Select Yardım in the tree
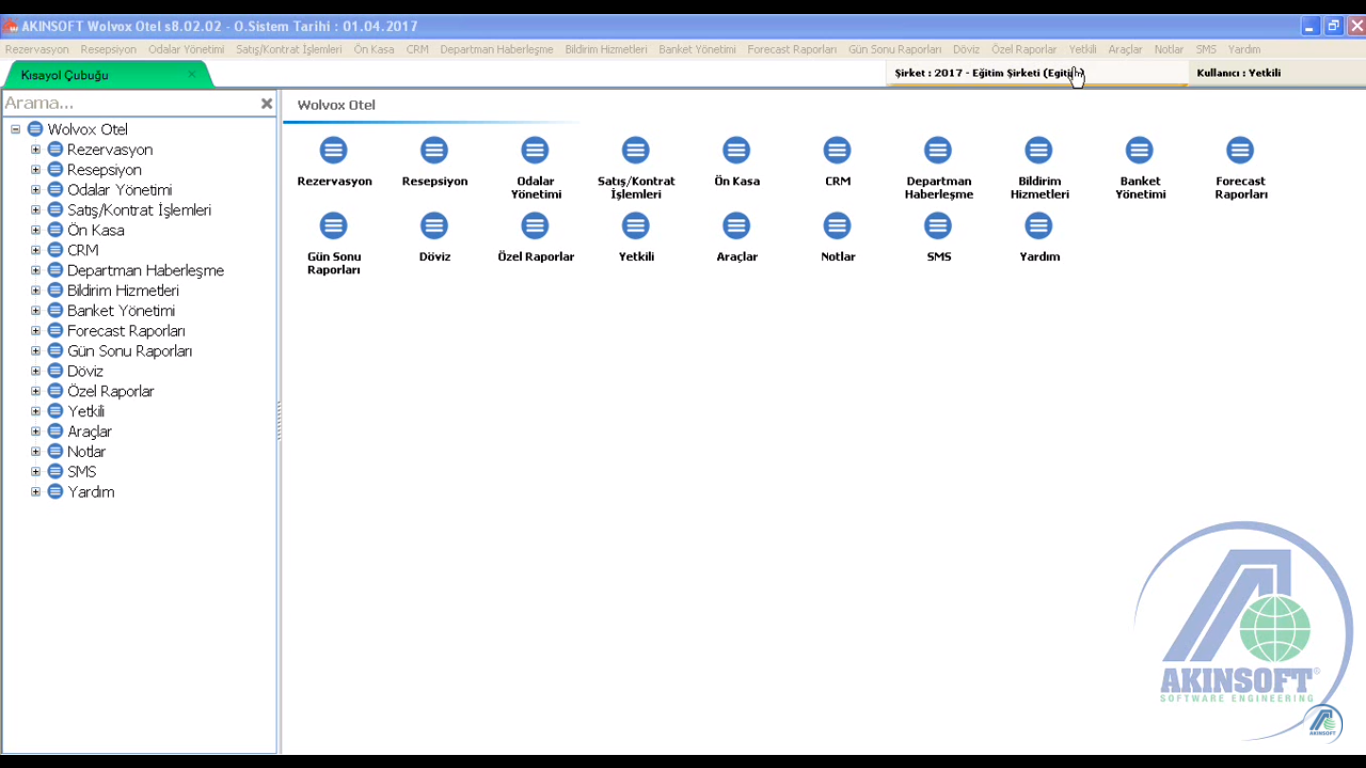The height and width of the screenshot is (768, 1366). point(91,492)
